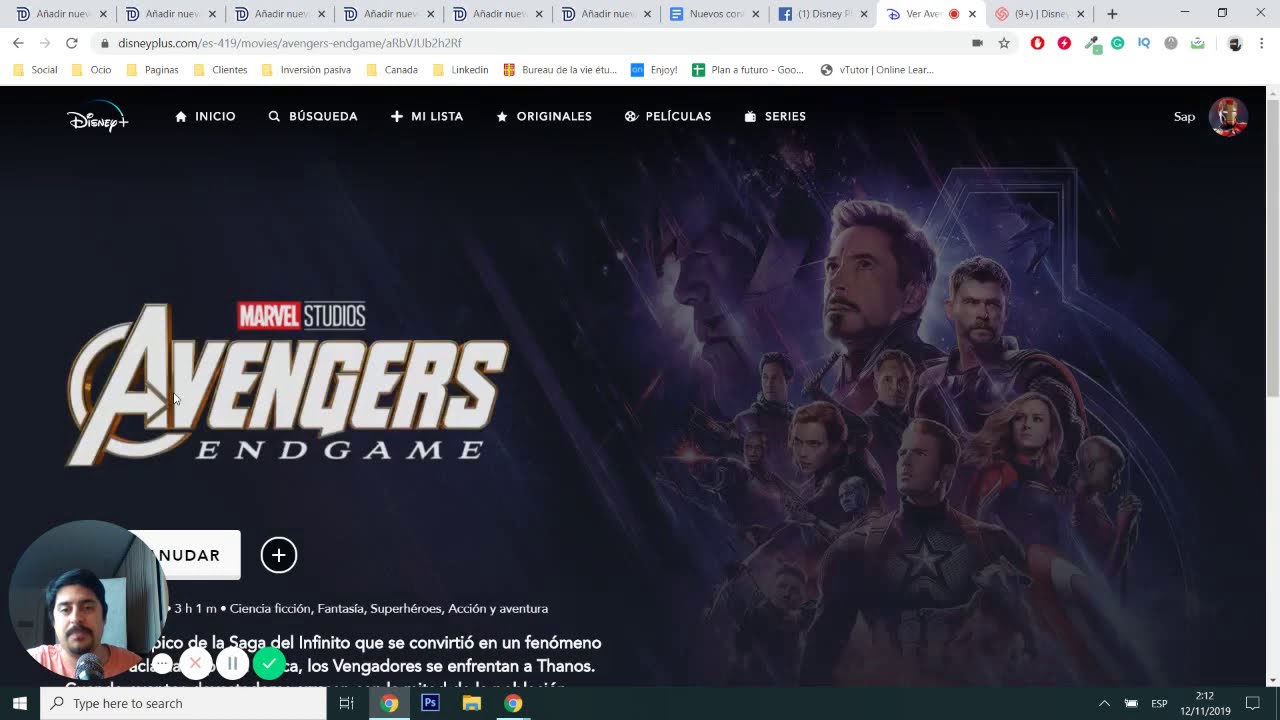Click ESP language indicator

1159,703
